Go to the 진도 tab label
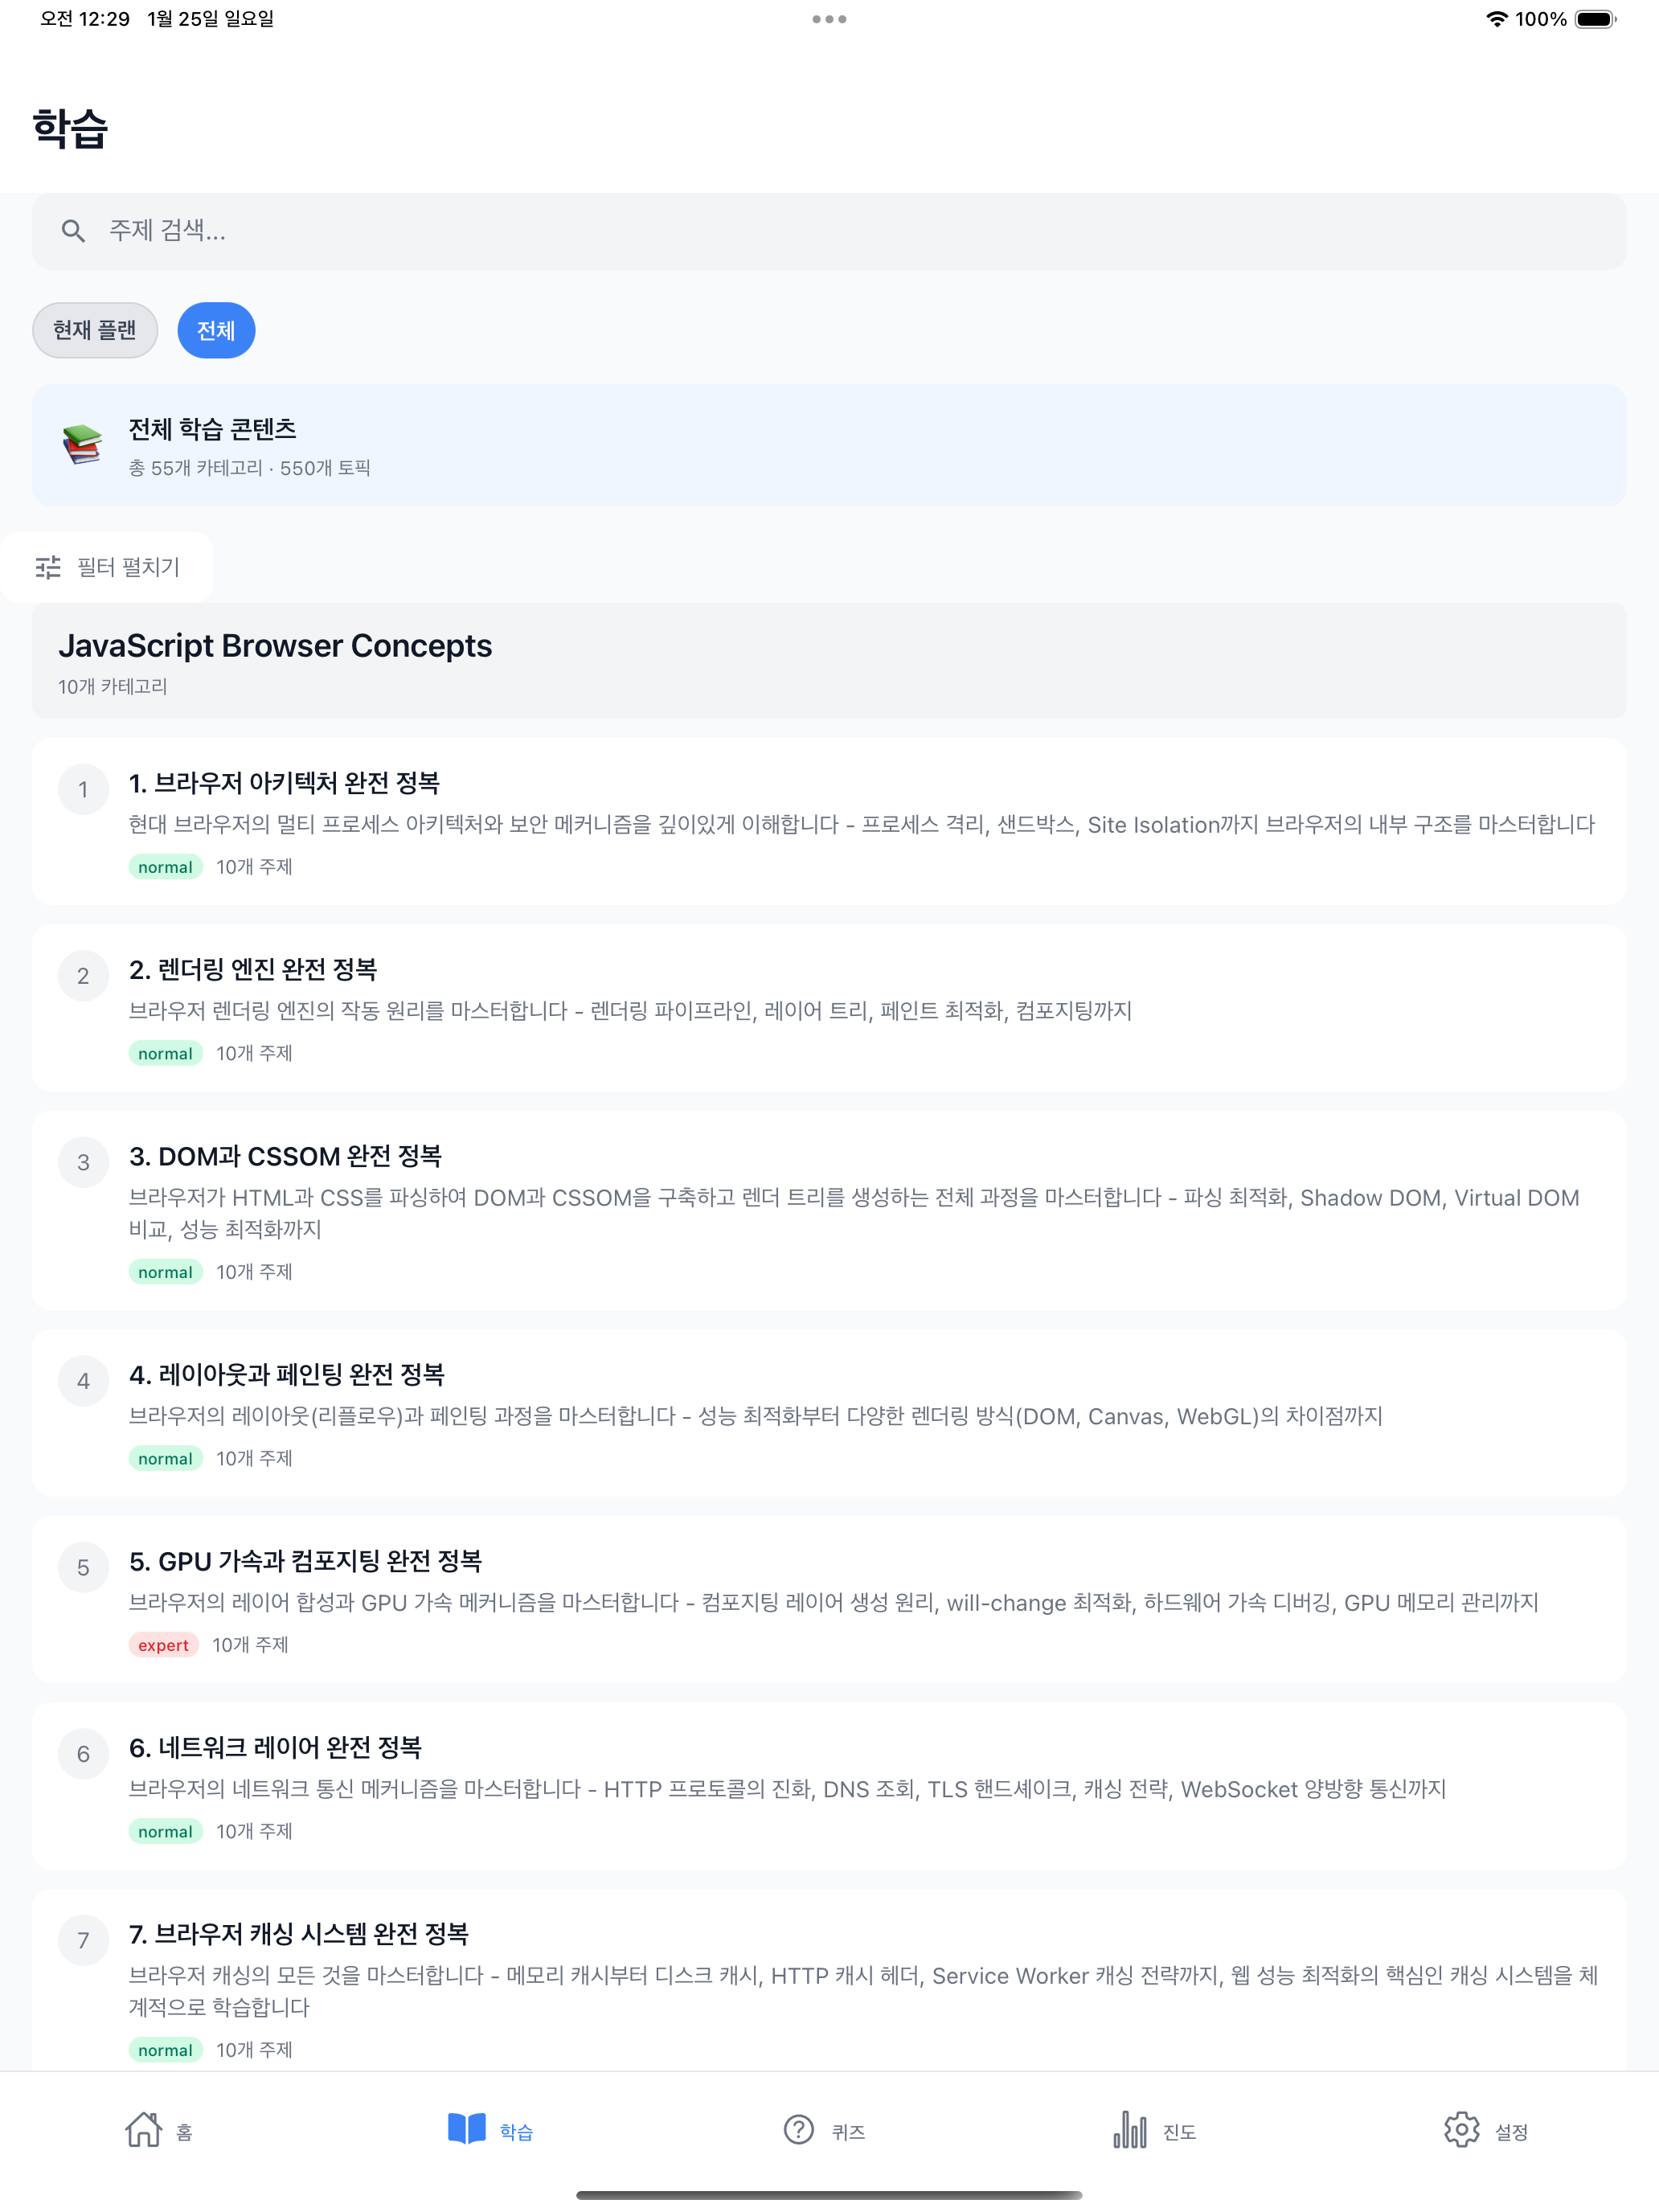The width and height of the screenshot is (1659, 2212). click(1179, 2132)
